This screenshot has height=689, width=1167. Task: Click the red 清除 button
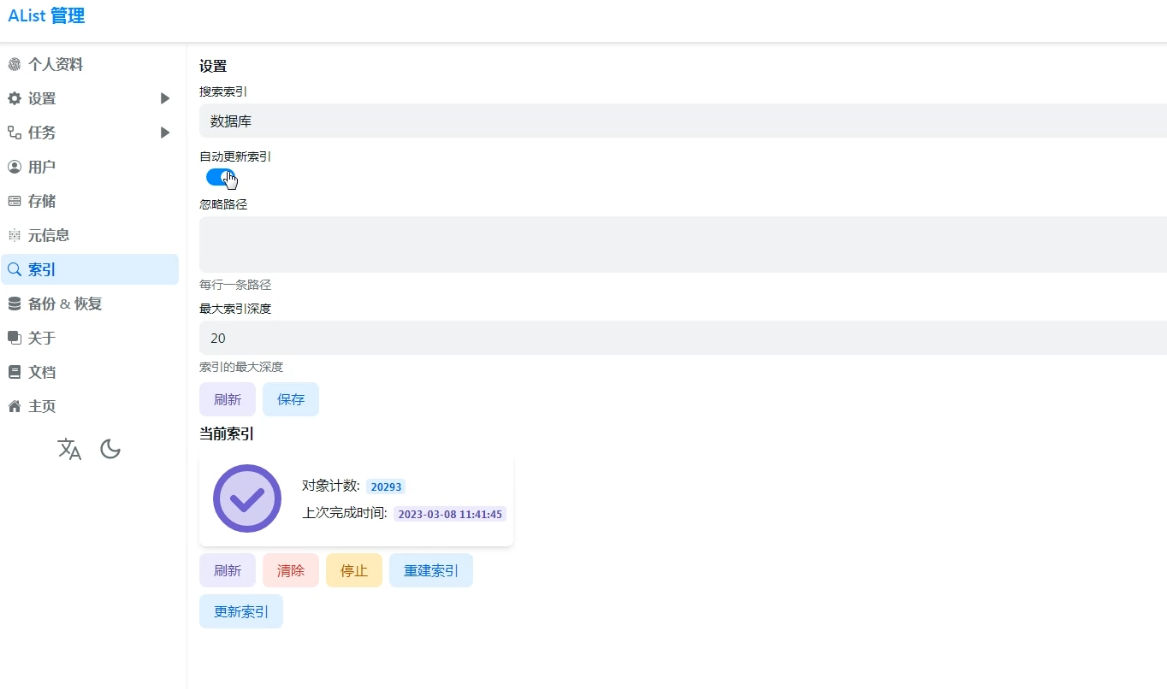291,570
